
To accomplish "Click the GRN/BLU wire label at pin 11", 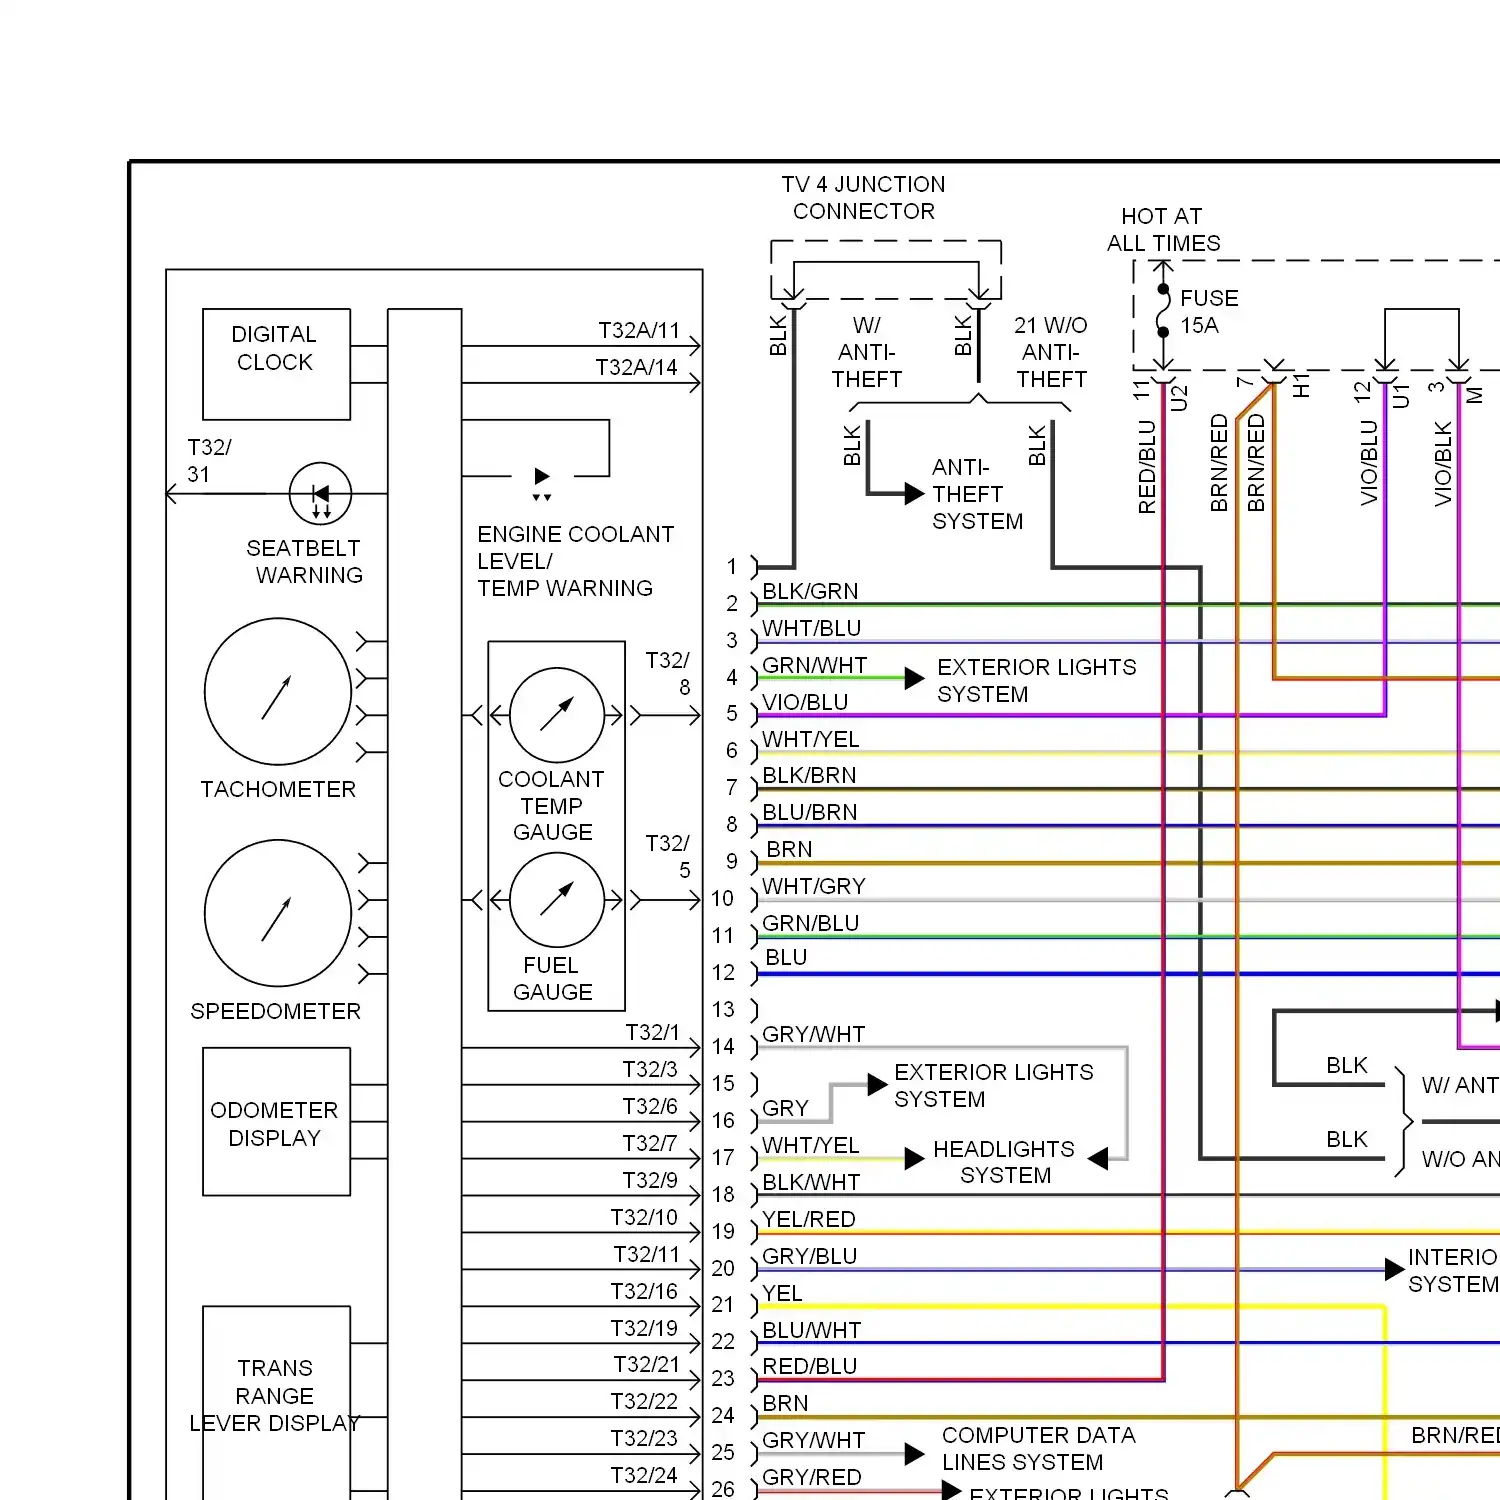I will (x=811, y=924).
